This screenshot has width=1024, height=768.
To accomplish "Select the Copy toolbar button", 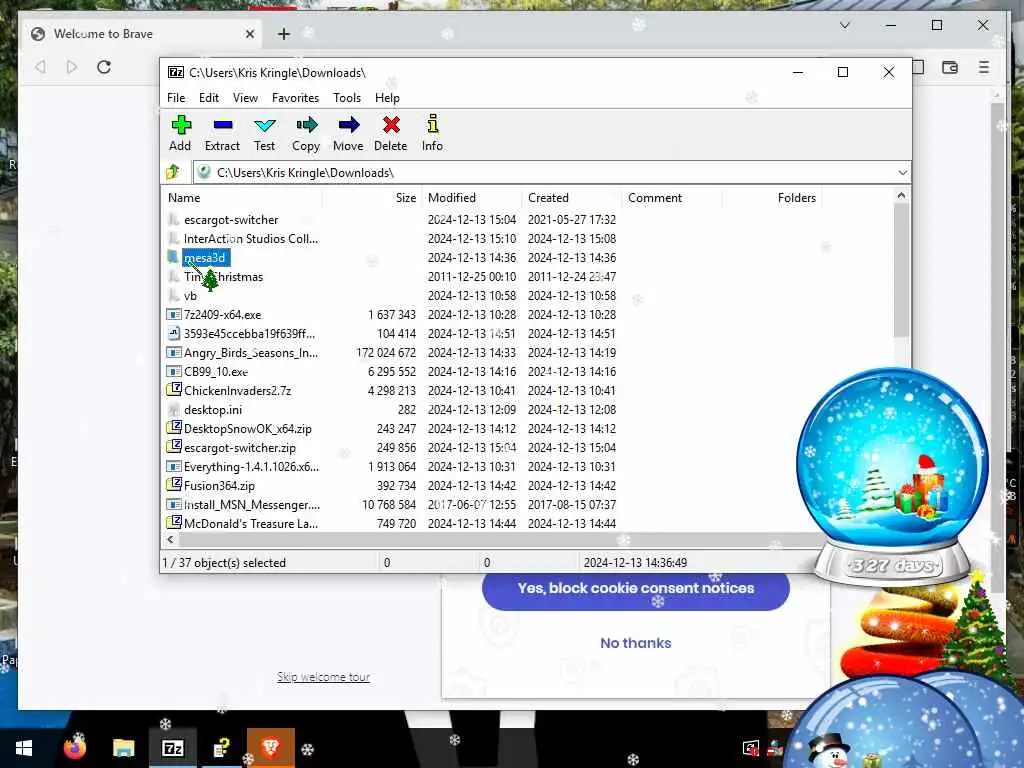I will click(x=306, y=134).
